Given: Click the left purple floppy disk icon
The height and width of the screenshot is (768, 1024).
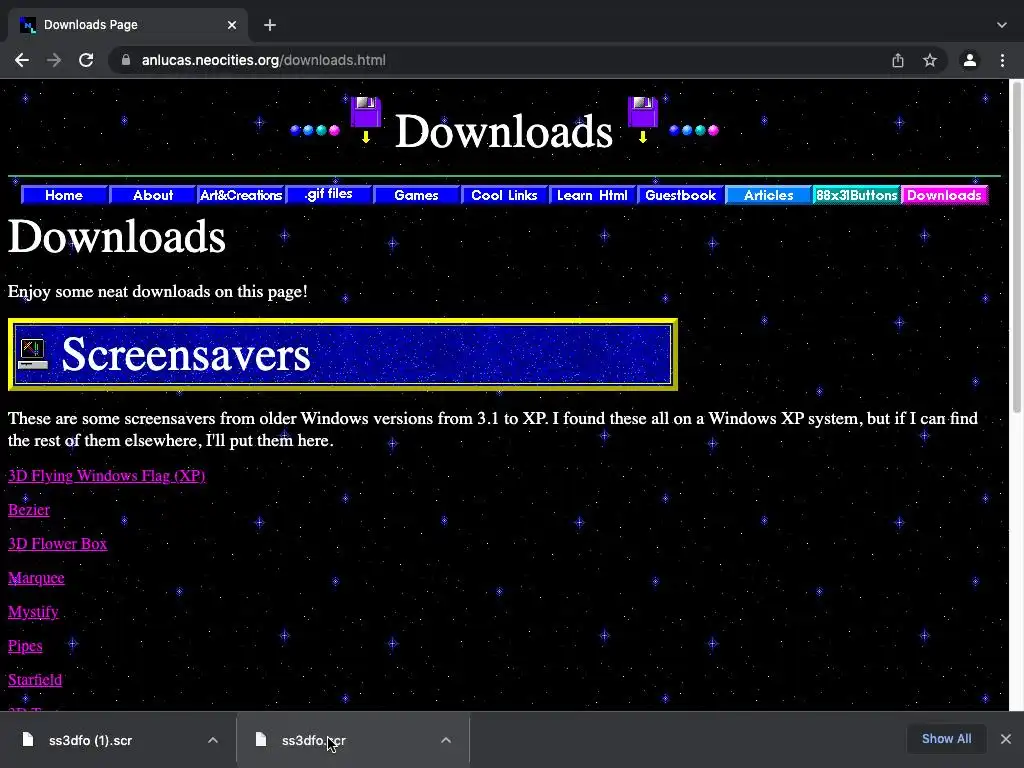Looking at the screenshot, I should click(366, 119).
